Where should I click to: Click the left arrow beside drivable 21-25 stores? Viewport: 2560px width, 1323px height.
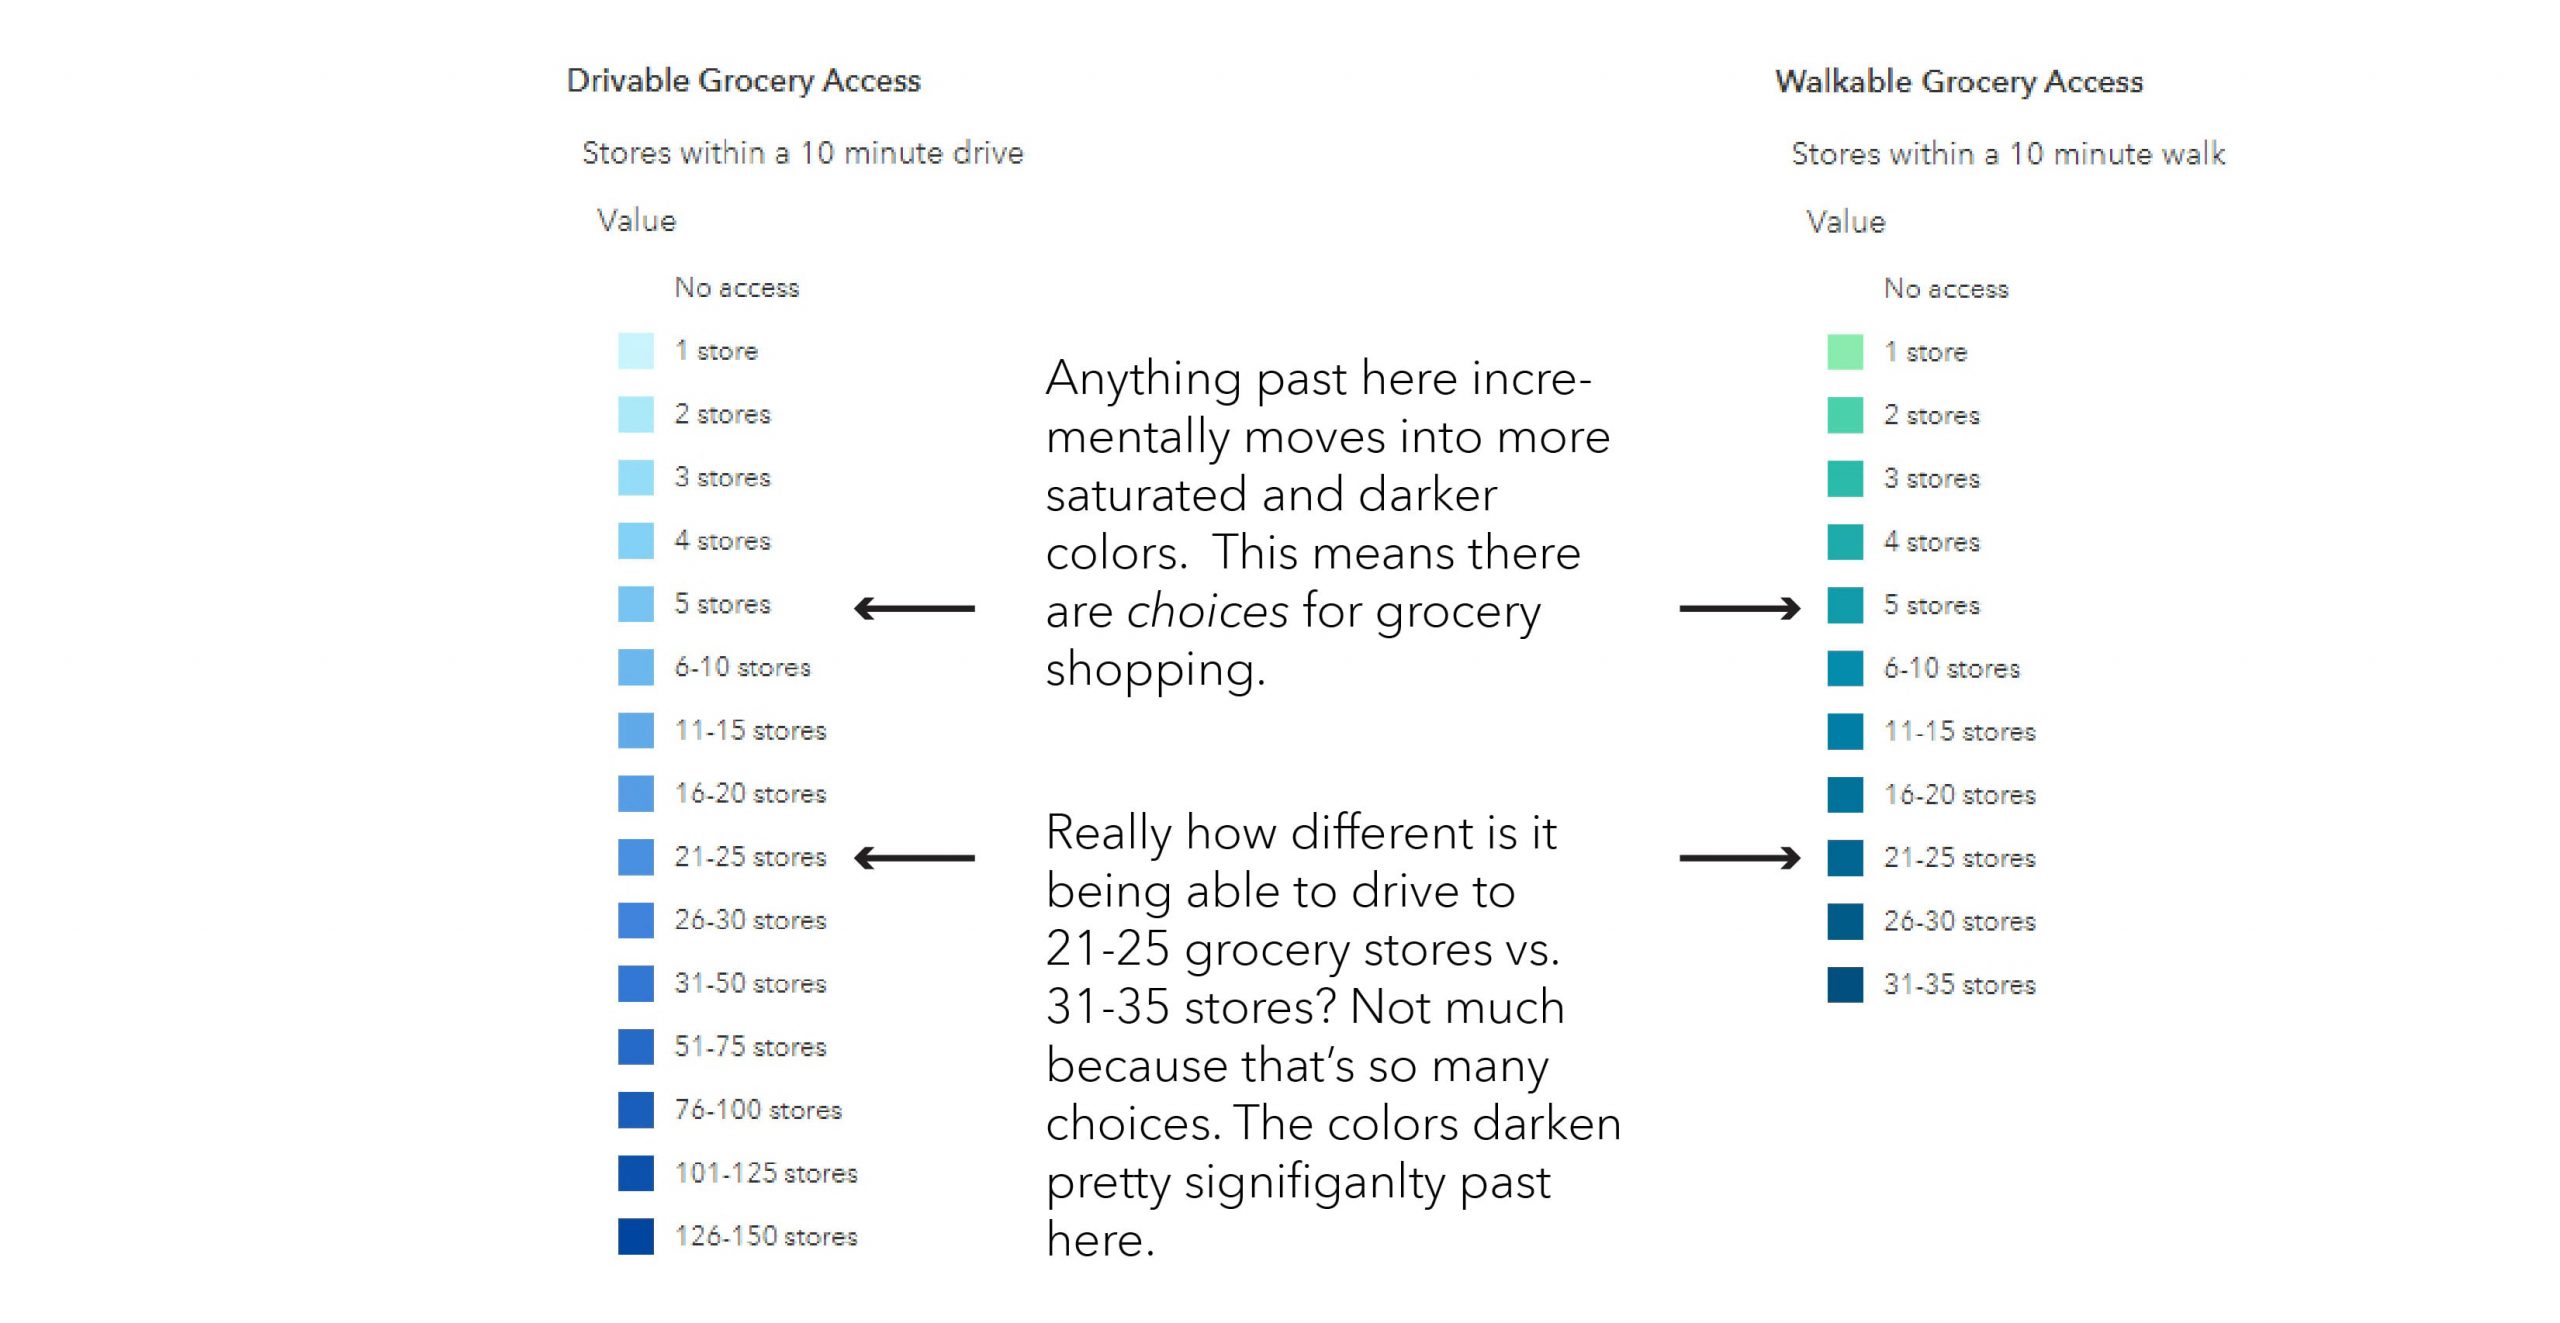click(x=914, y=858)
